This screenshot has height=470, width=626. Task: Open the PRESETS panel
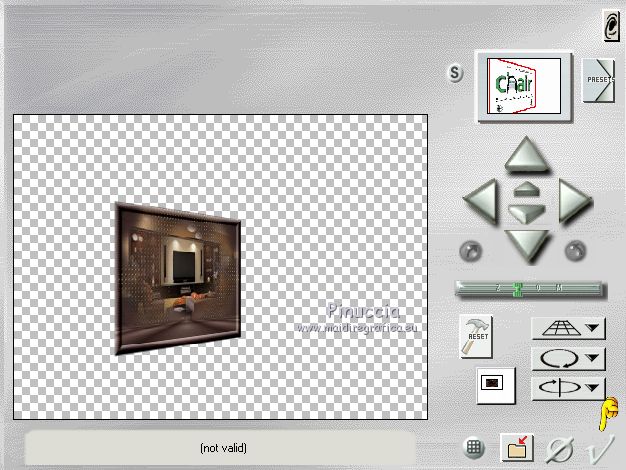click(x=598, y=80)
